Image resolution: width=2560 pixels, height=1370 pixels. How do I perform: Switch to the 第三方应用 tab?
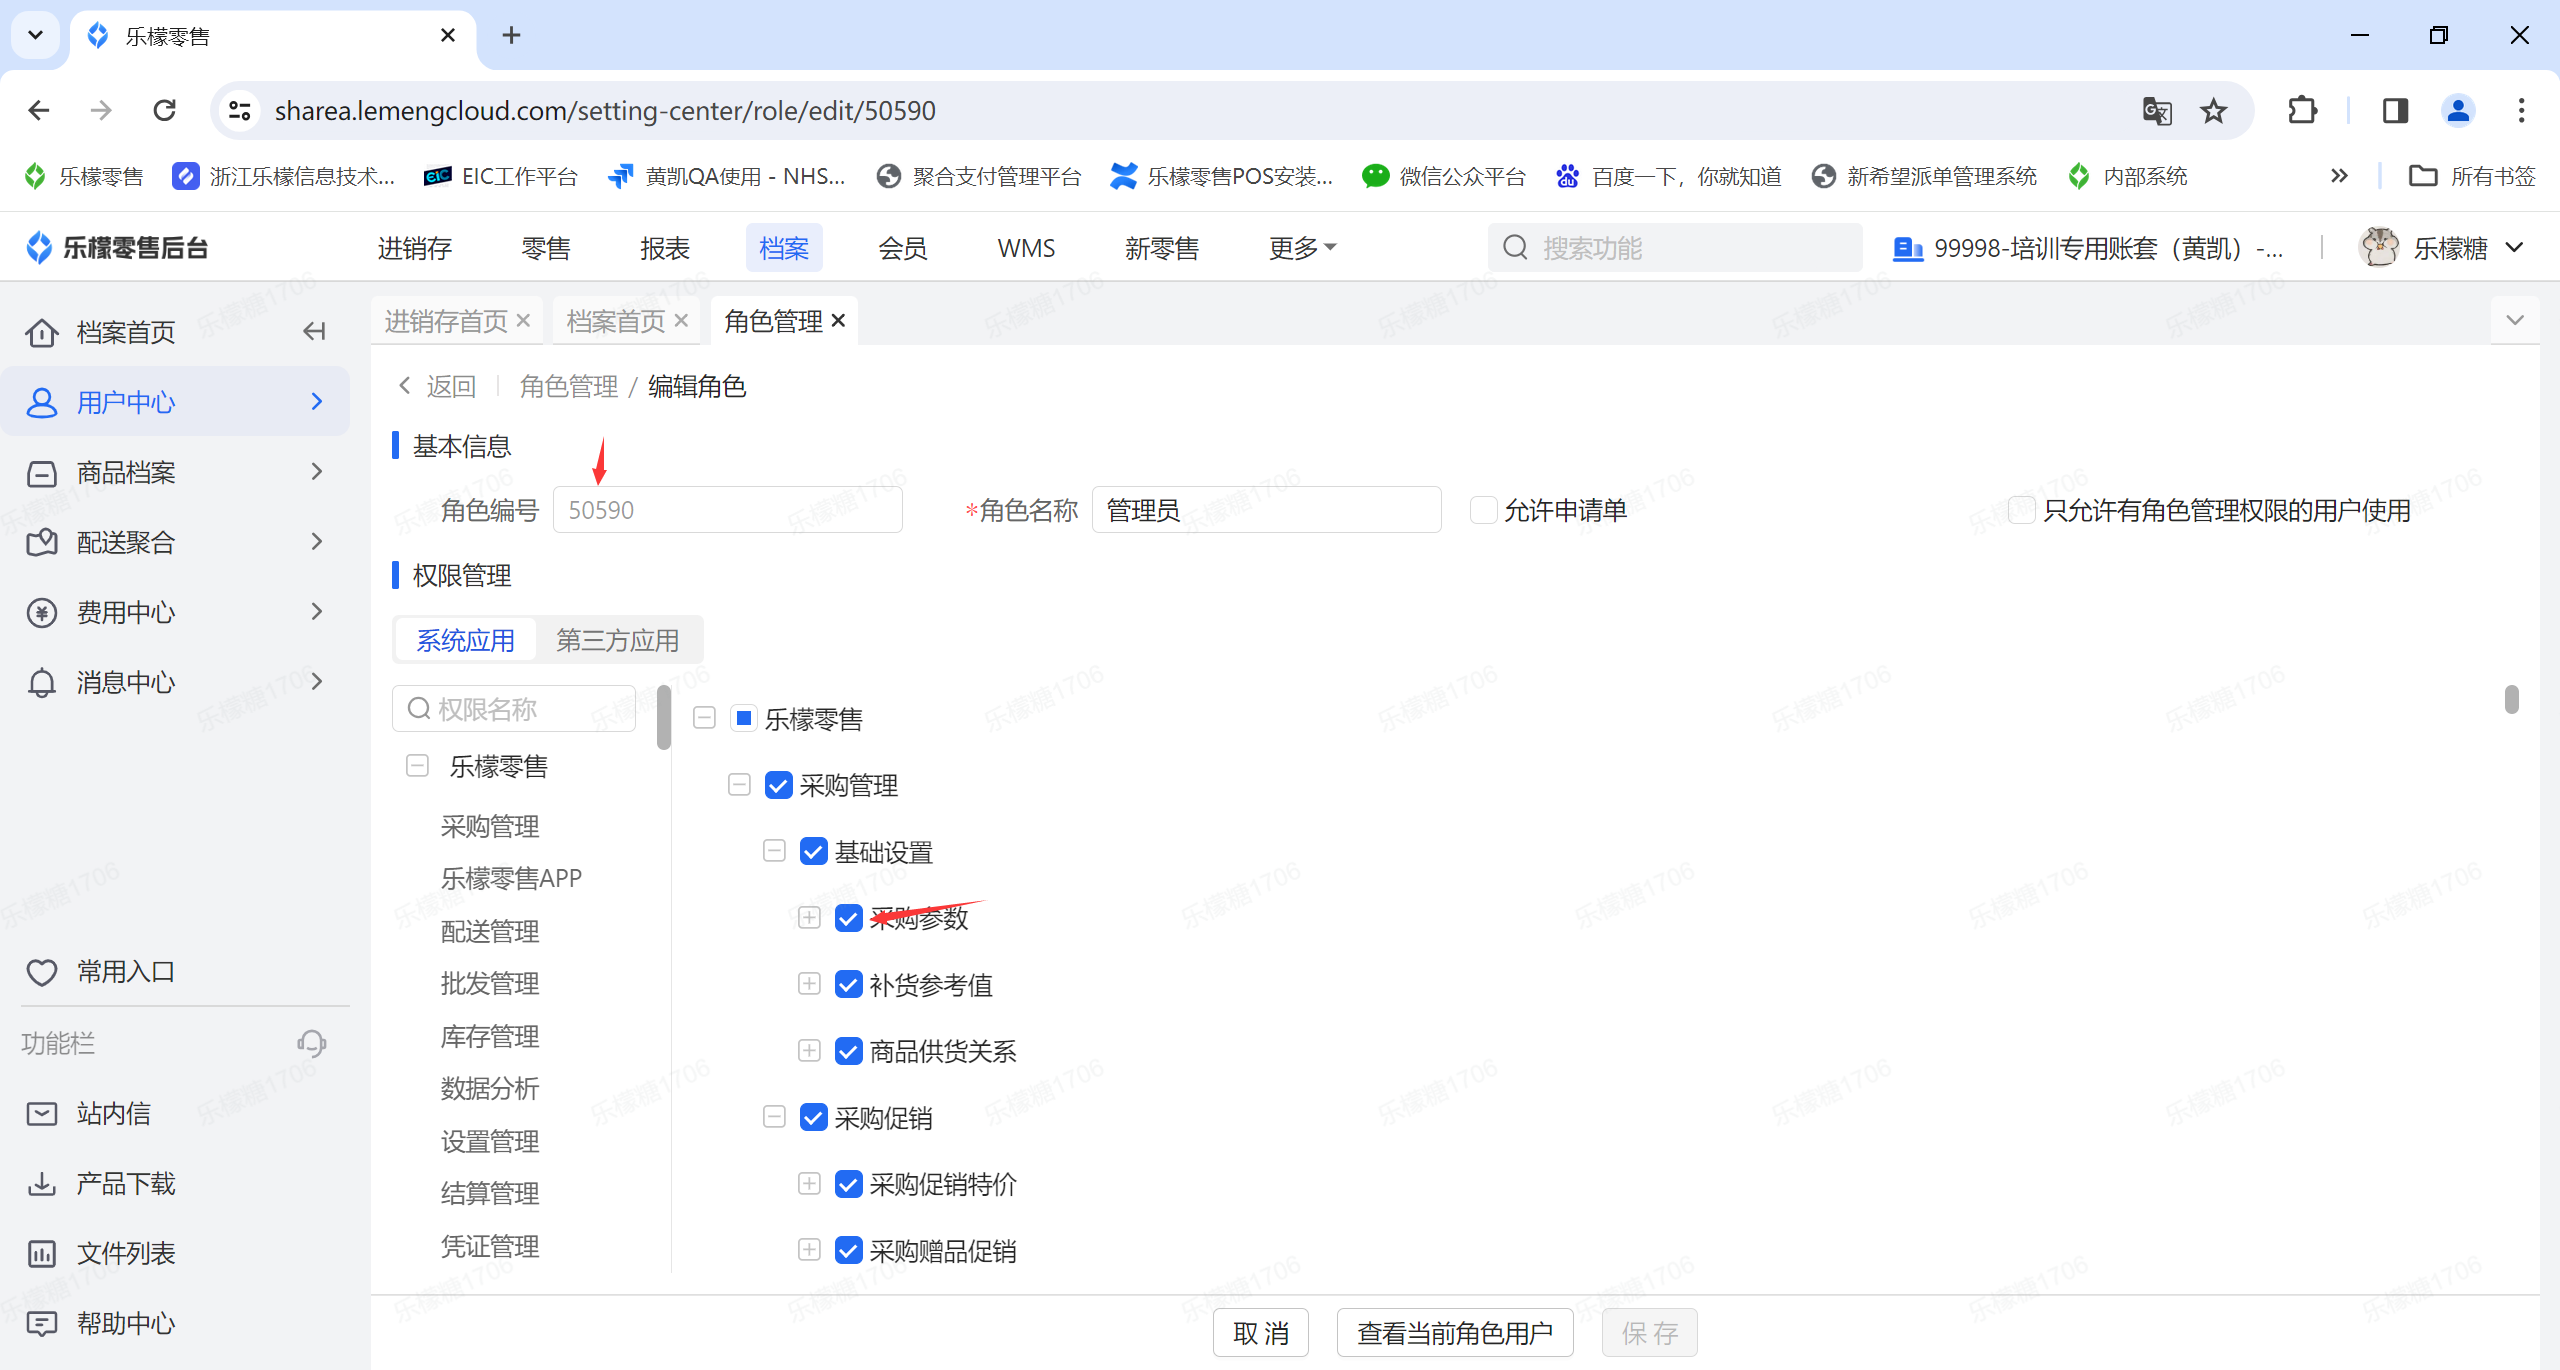618,640
